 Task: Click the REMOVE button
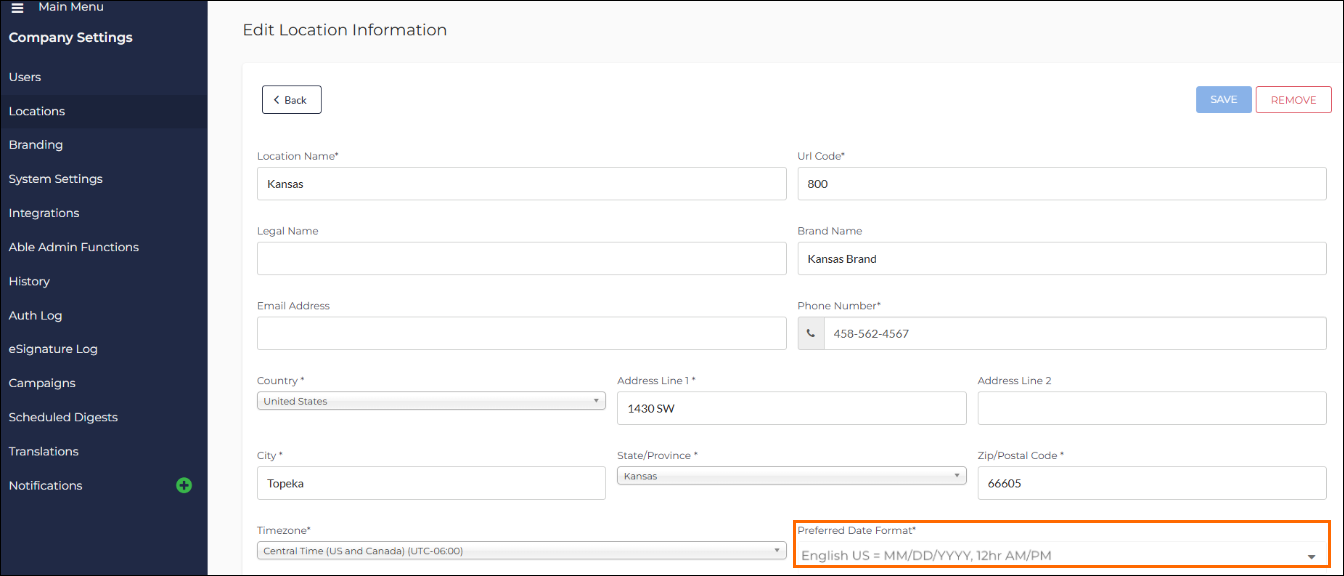pyautogui.click(x=1294, y=100)
